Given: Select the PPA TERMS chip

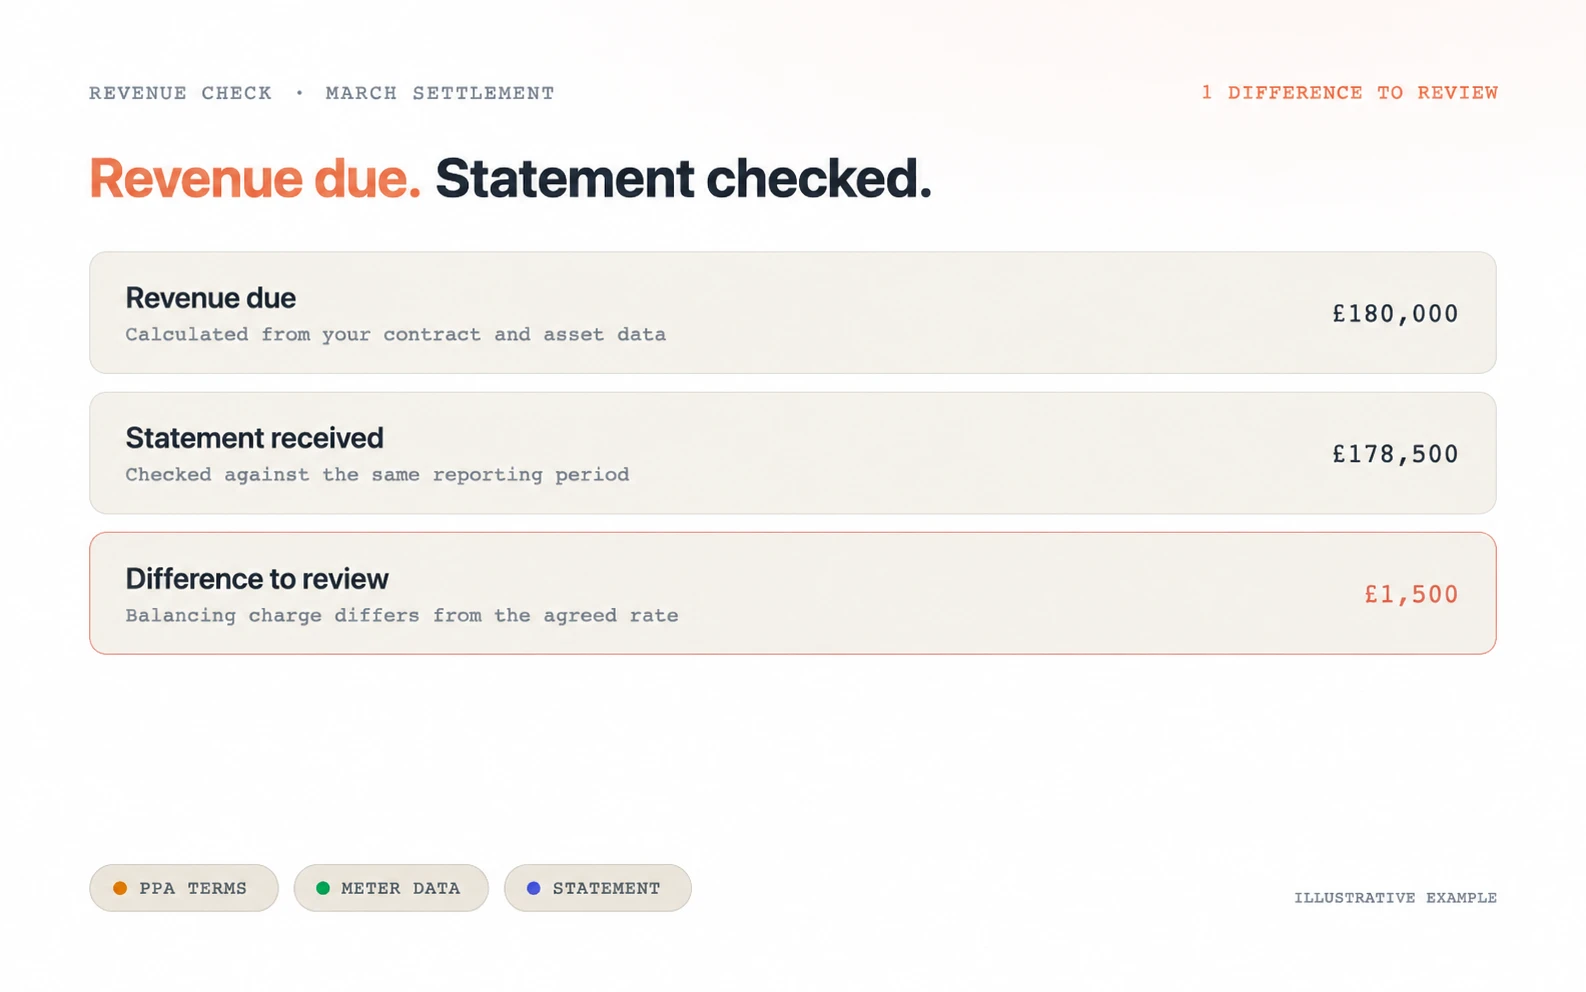Looking at the screenshot, I should [x=184, y=888].
